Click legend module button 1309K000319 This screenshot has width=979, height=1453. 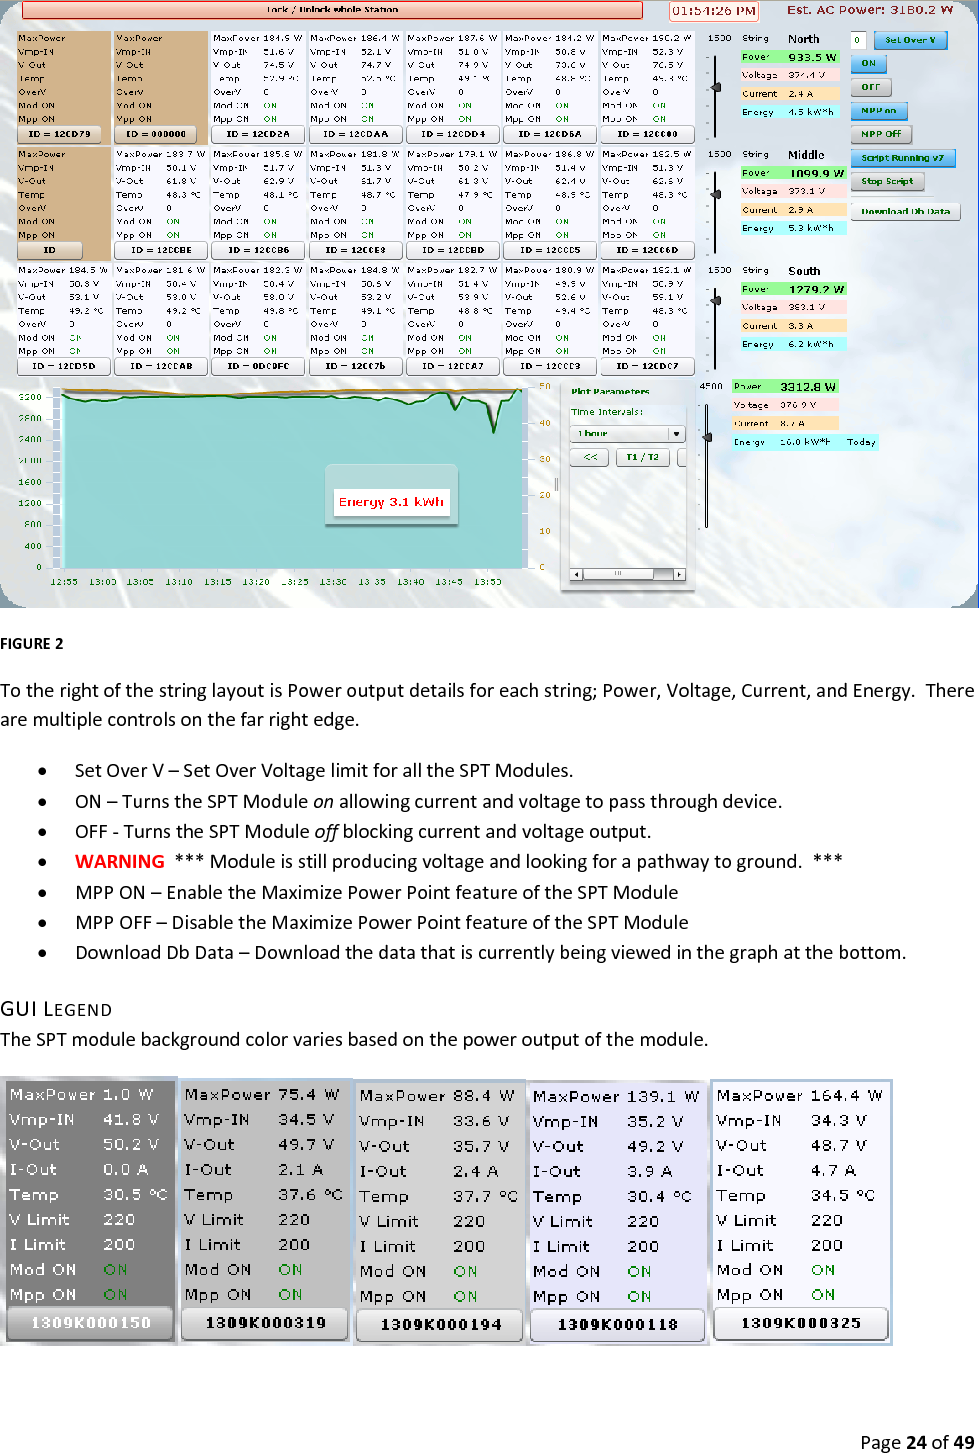click(x=265, y=1323)
